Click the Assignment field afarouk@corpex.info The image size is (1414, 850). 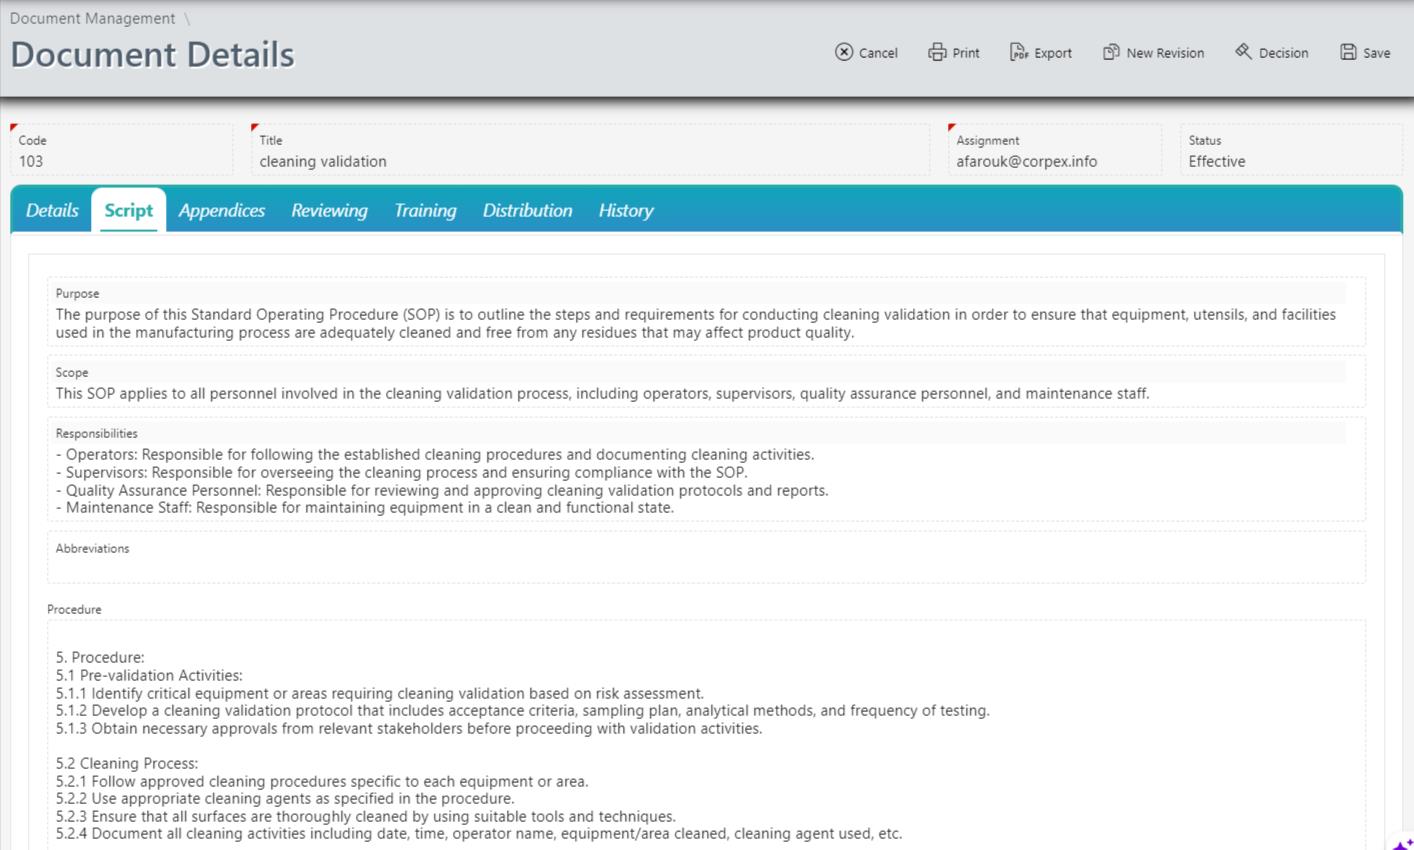(x=1055, y=151)
